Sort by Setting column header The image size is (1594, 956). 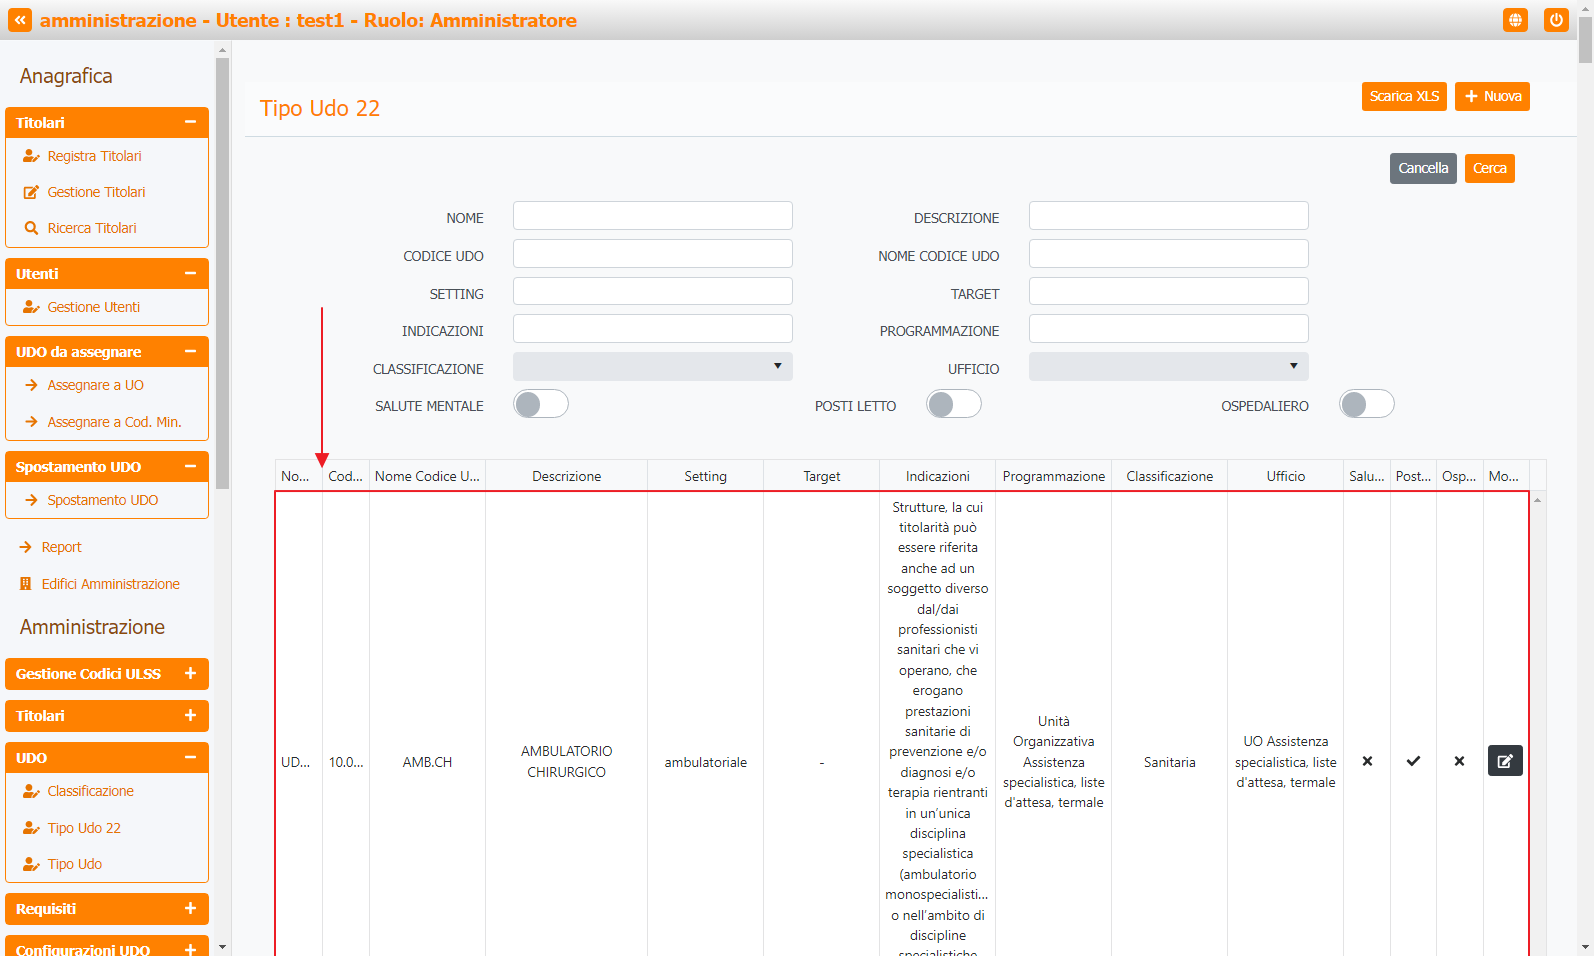pyautogui.click(x=705, y=476)
